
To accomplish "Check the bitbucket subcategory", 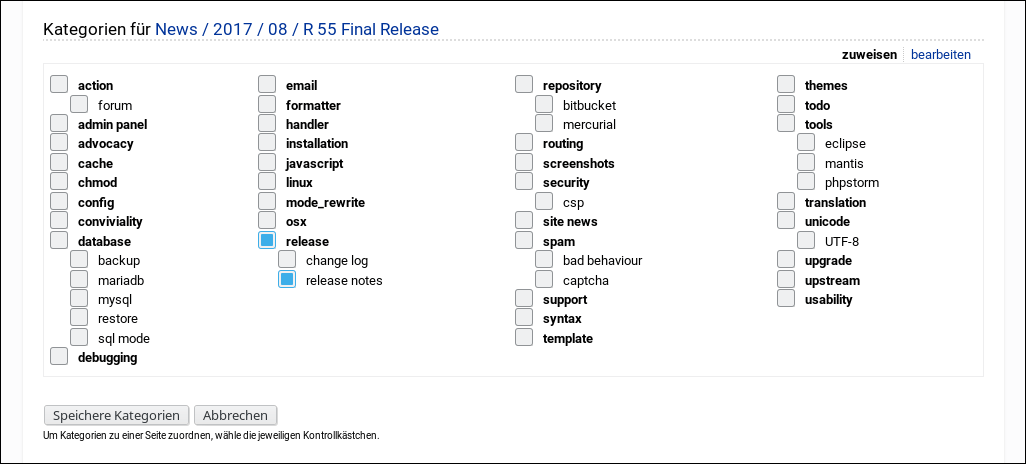I will tap(544, 104).
